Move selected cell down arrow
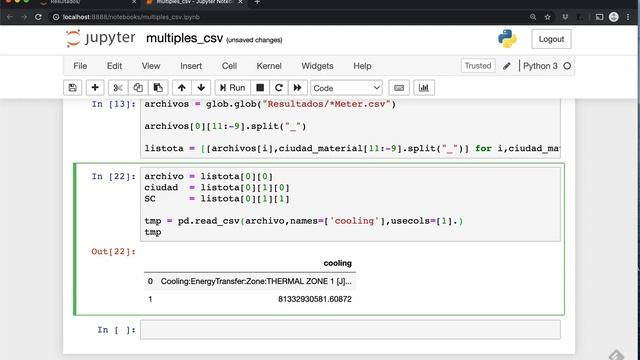Image resolution: width=640 pixels, height=360 pixels. [201, 88]
